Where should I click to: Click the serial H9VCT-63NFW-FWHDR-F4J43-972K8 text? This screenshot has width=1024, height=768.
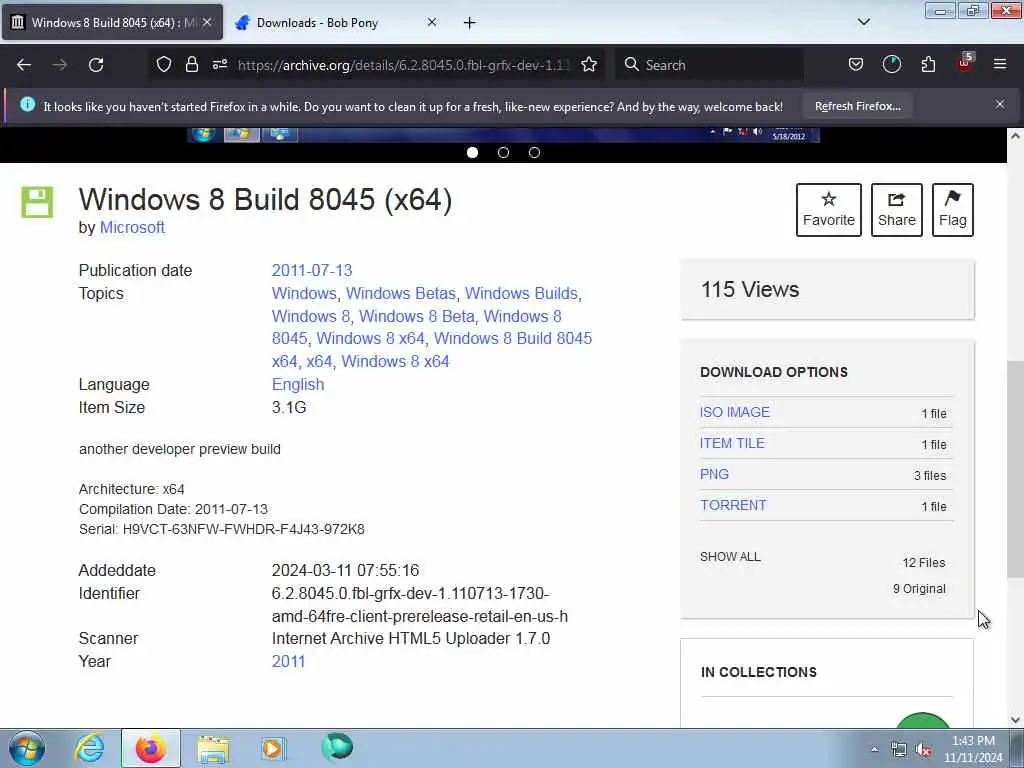click(244, 529)
